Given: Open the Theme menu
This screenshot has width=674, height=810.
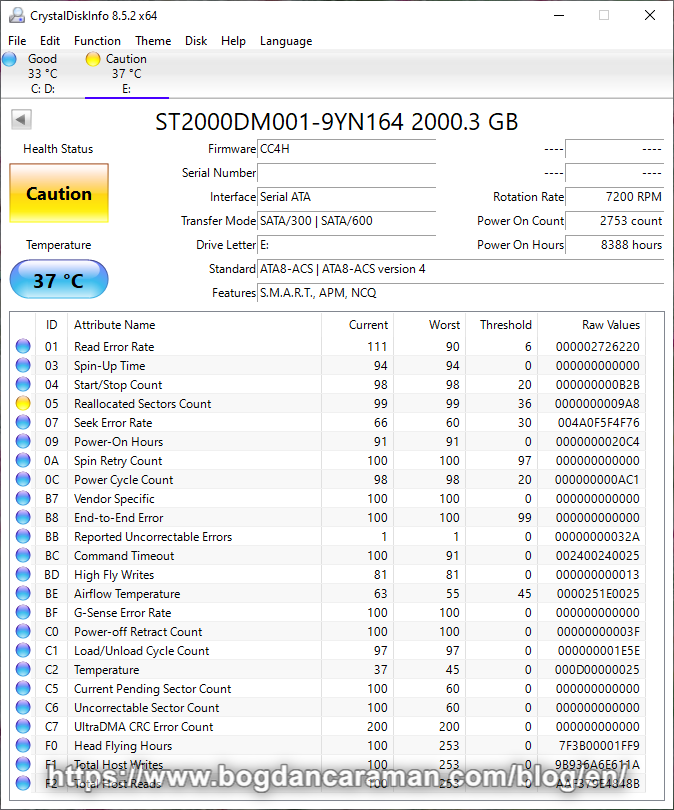Looking at the screenshot, I should click(x=153, y=41).
